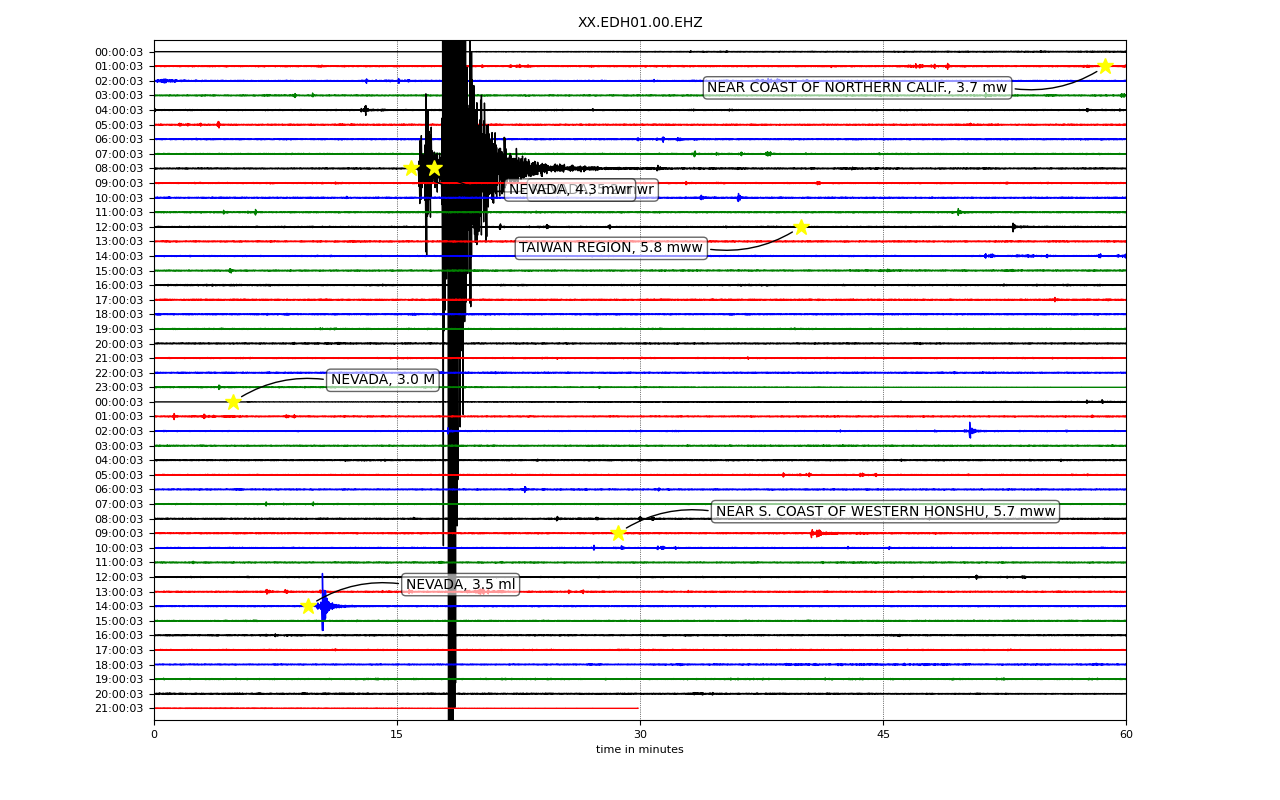Select the star marker near Western Honshu event
1280x800 pixels.
click(618, 533)
